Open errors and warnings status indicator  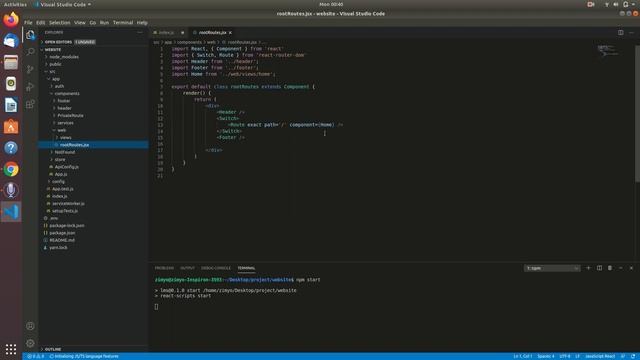click(x=36, y=356)
